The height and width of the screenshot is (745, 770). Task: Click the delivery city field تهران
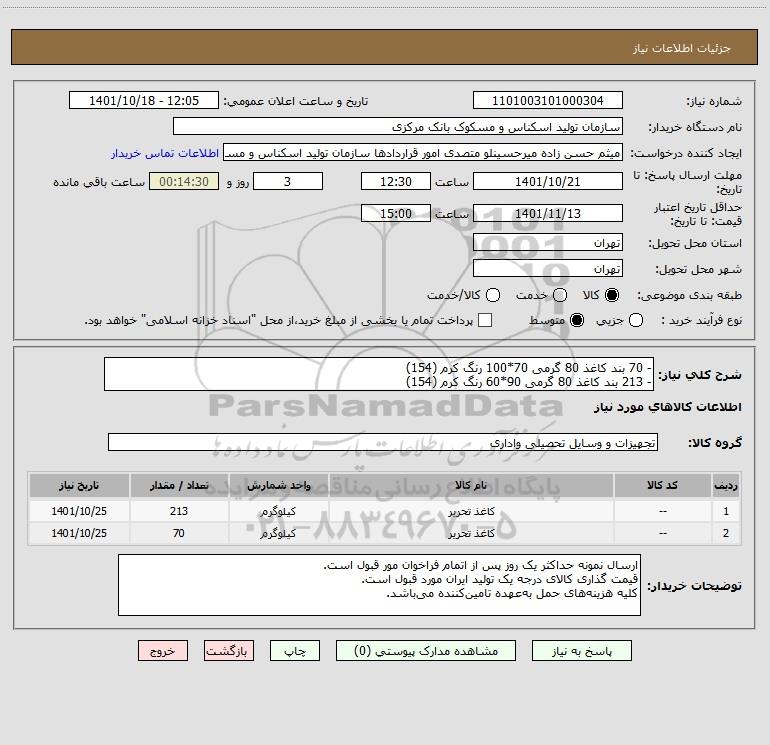[x=548, y=269]
